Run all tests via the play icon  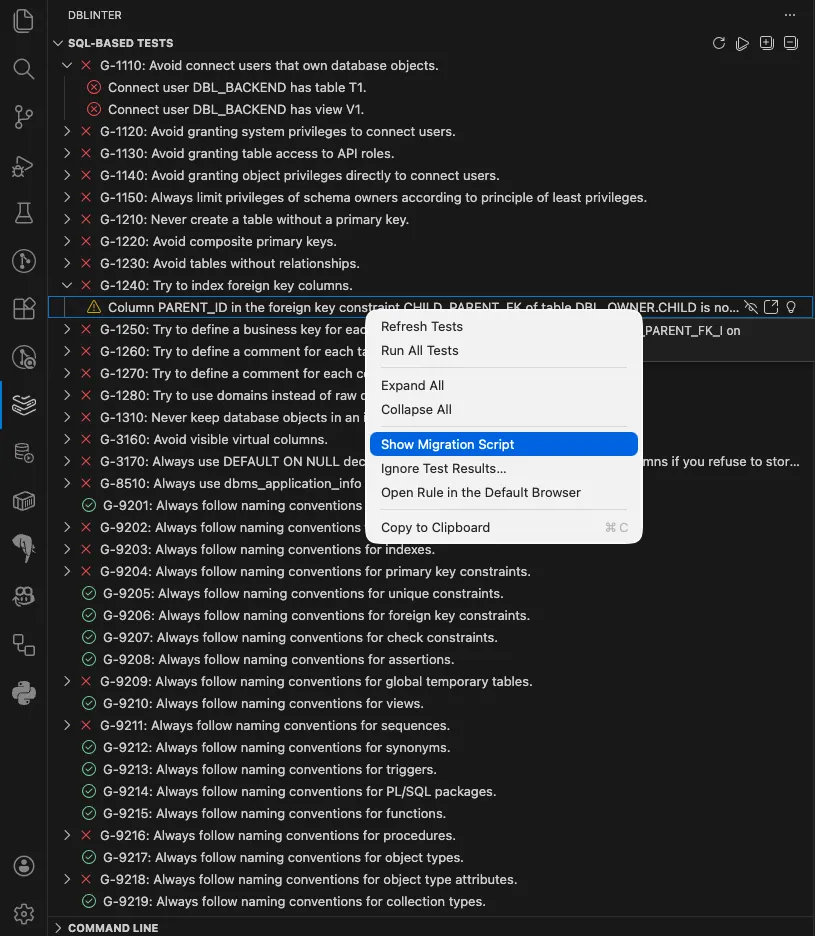tap(741, 43)
